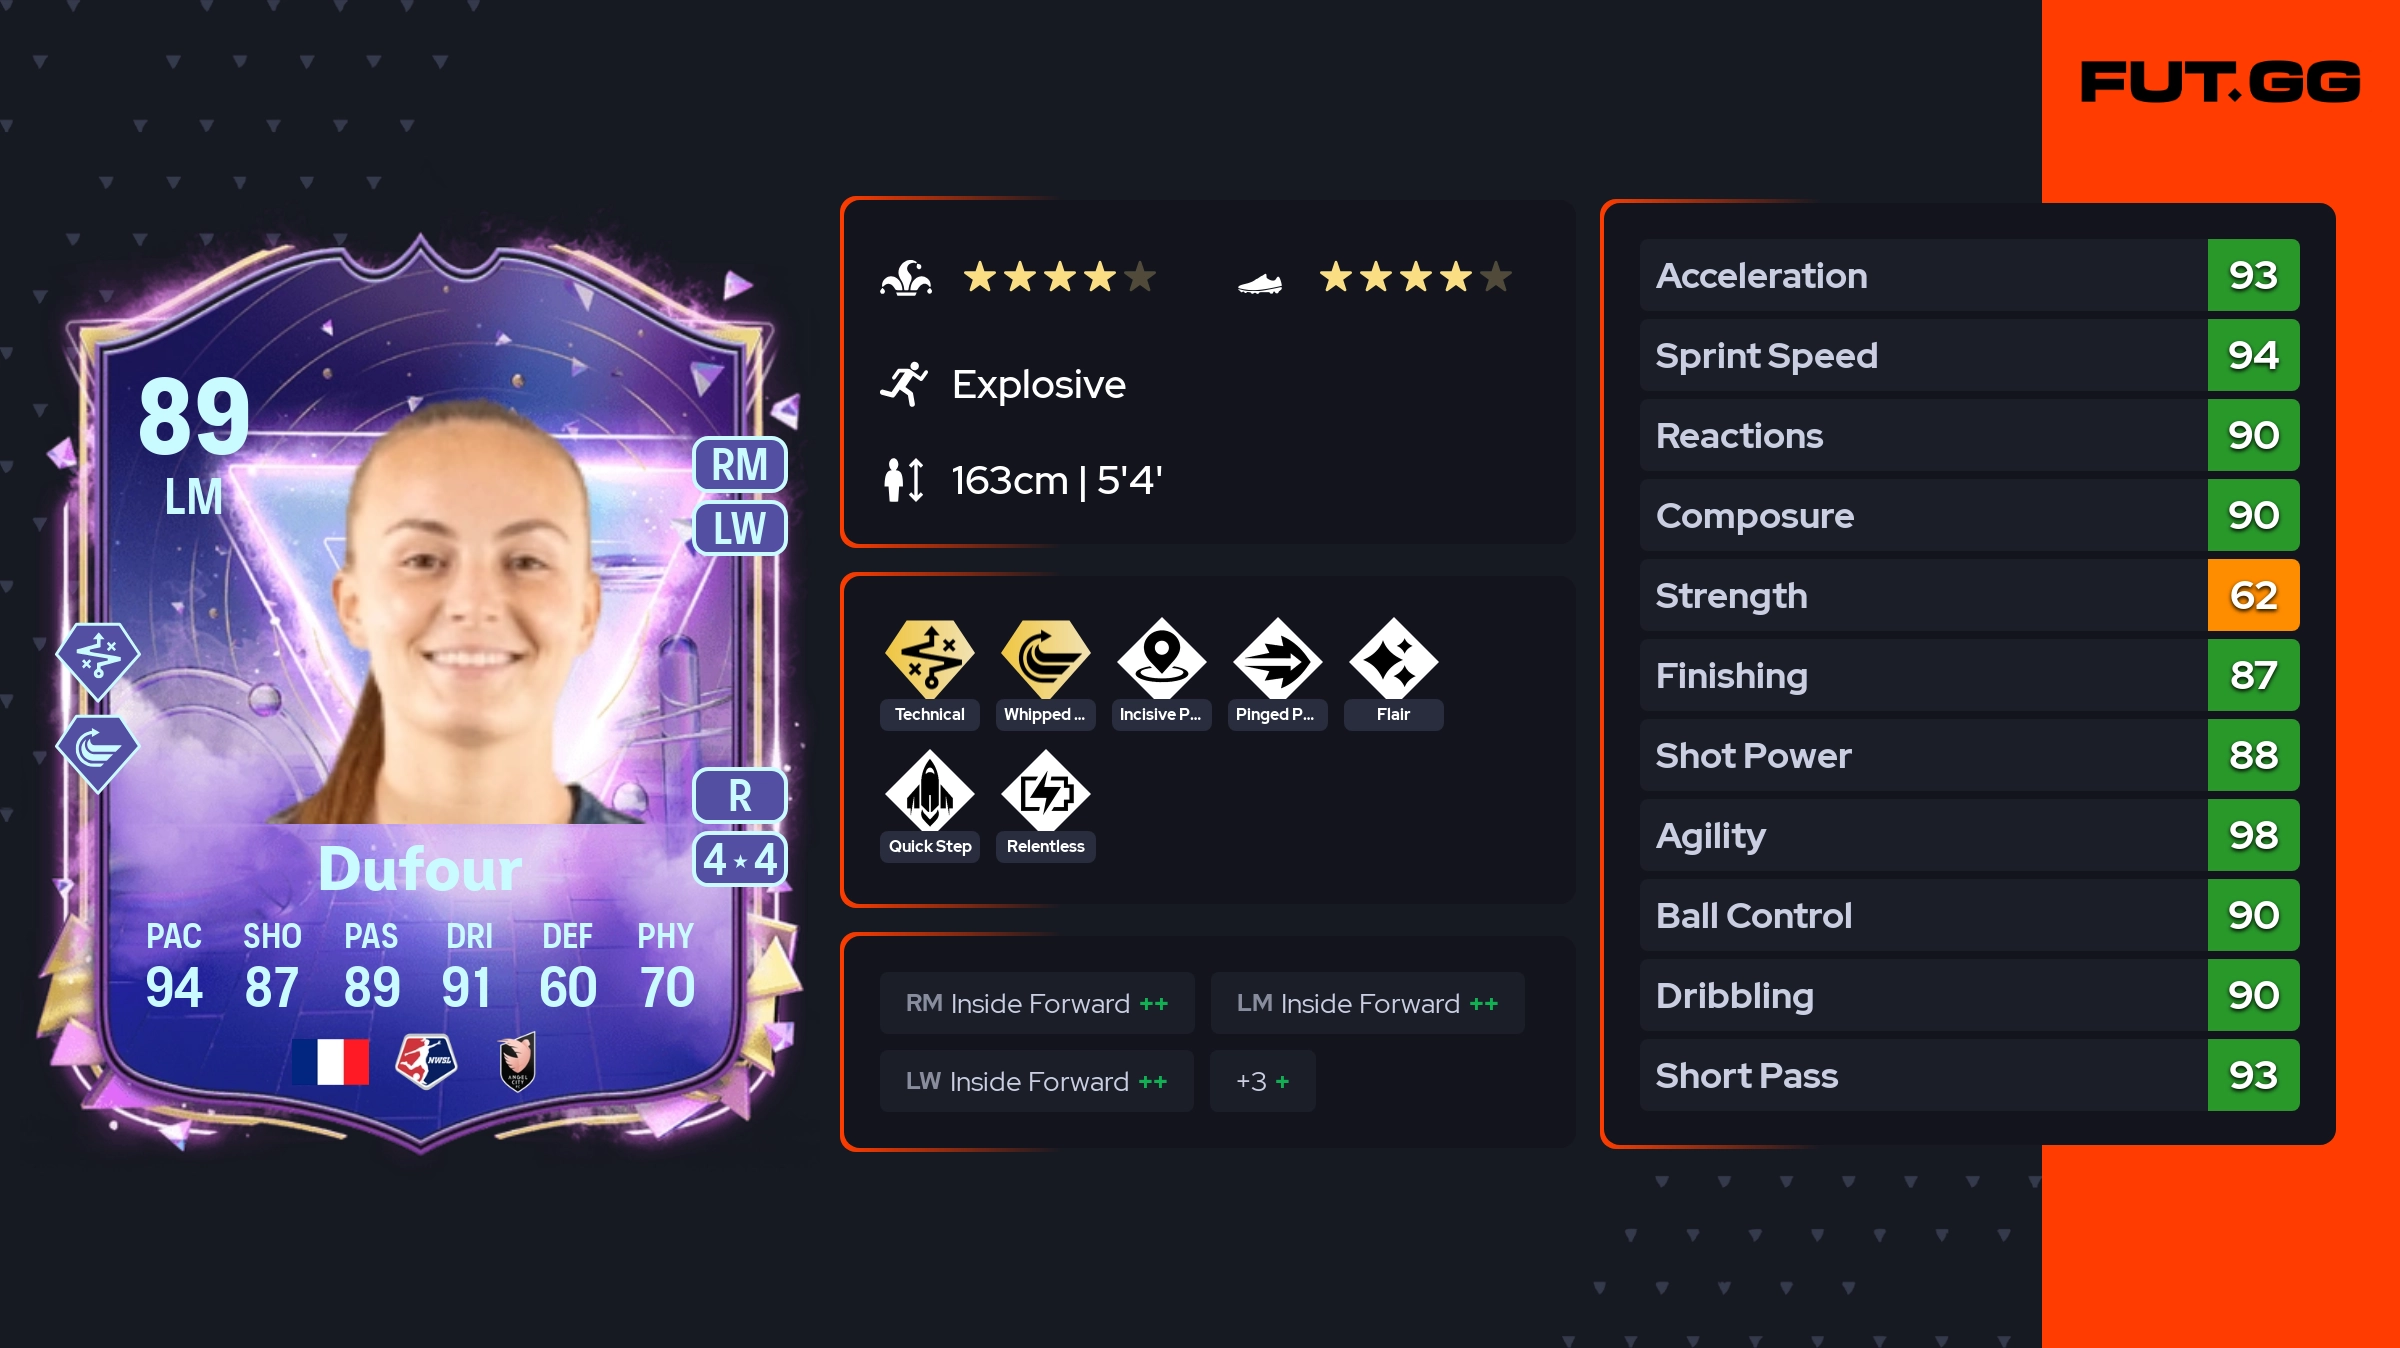Image resolution: width=2400 pixels, height=1348 pixels.
Task: Click the LW Inside Forward role
Action: pyautogui.click(x=1037, y=1081)
